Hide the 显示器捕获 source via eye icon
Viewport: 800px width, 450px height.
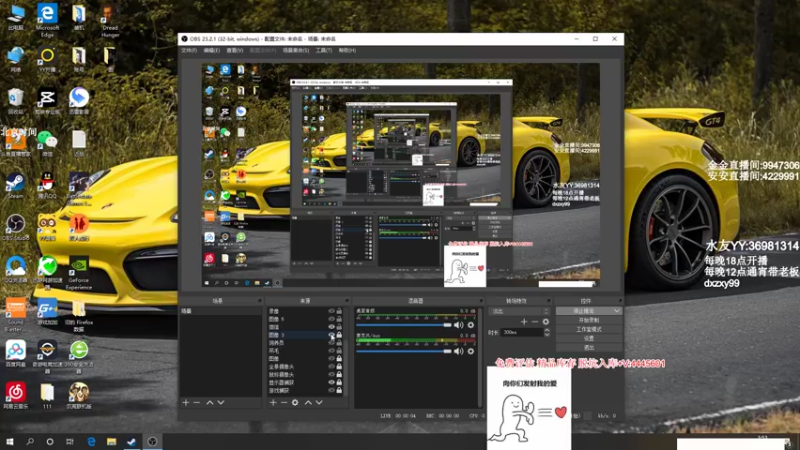332,383
